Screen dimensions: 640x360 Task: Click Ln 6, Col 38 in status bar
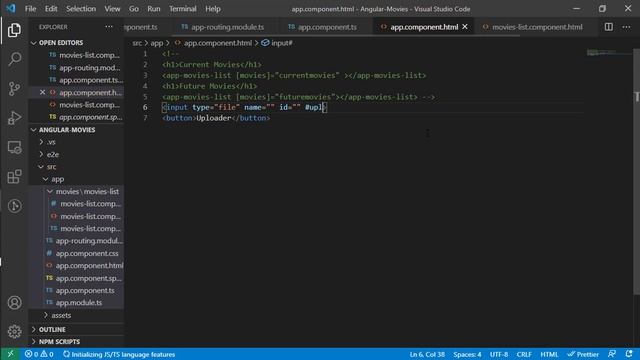(x=427, y=354)
